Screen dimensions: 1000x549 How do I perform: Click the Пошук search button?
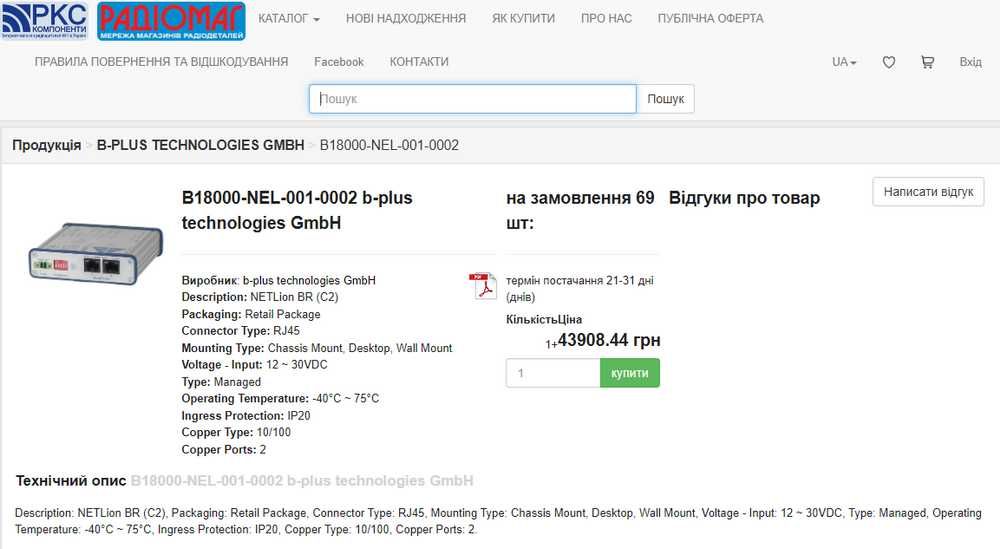pyautogui.click(x=665, y=99)
